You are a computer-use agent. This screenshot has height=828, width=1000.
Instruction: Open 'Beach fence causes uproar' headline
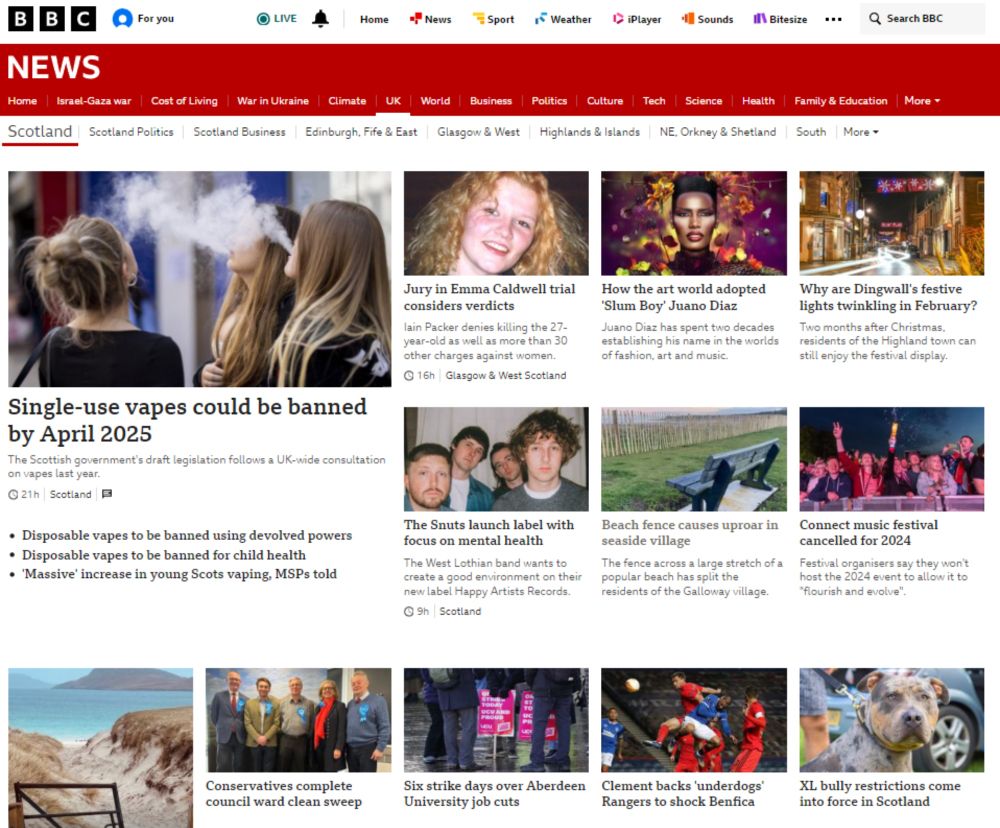(689, 533)
